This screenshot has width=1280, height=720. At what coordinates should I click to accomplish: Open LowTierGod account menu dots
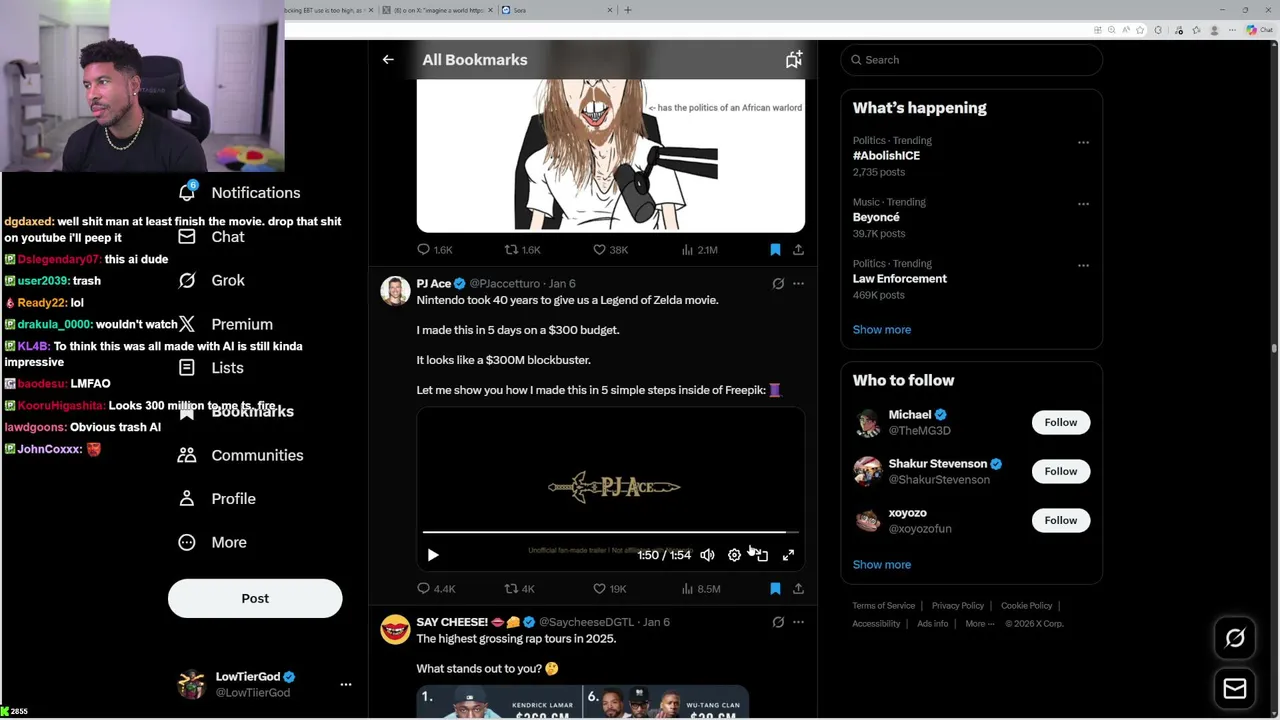[x=346, y=685]
